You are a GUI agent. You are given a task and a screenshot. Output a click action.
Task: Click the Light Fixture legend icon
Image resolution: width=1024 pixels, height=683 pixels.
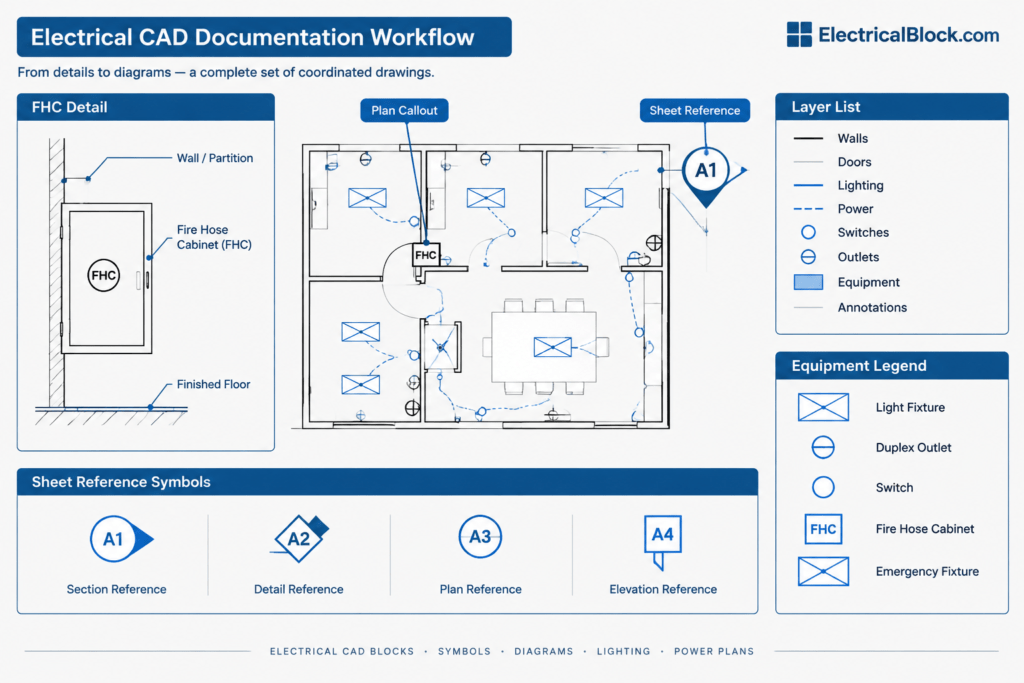click(823, 407)
